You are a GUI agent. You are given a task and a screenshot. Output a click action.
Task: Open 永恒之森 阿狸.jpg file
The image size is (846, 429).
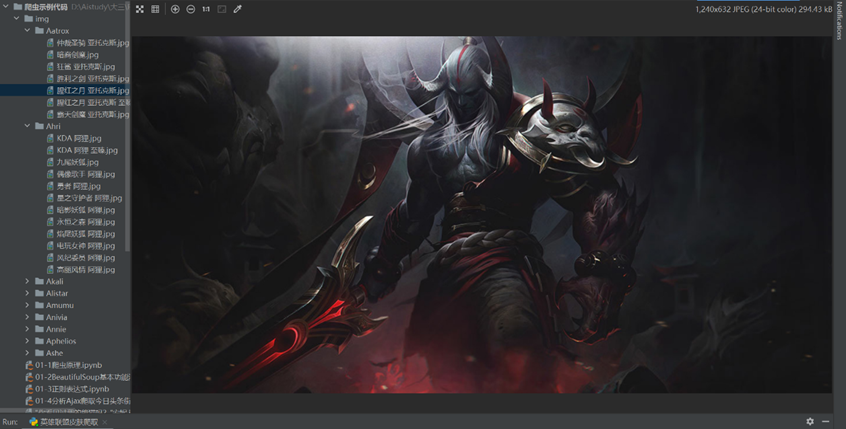[80, 222]
